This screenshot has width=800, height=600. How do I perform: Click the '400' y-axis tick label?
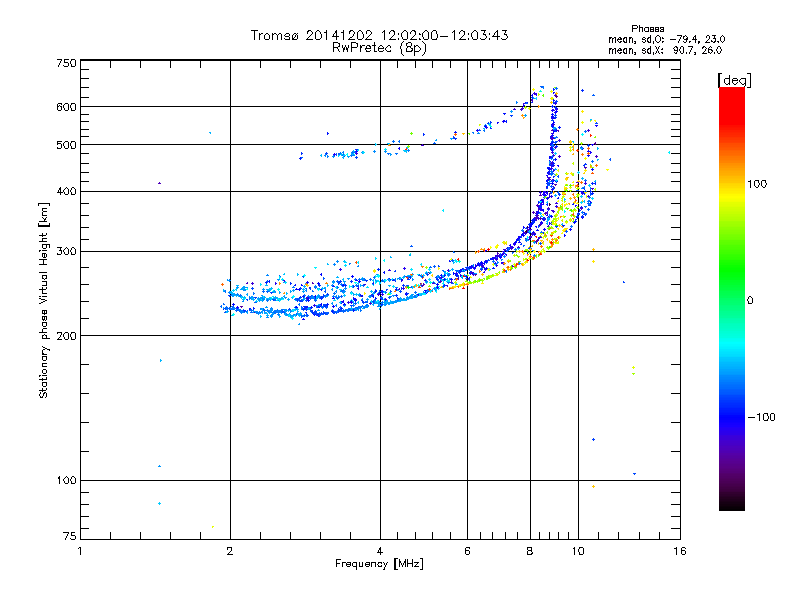[x=66, y=192]
